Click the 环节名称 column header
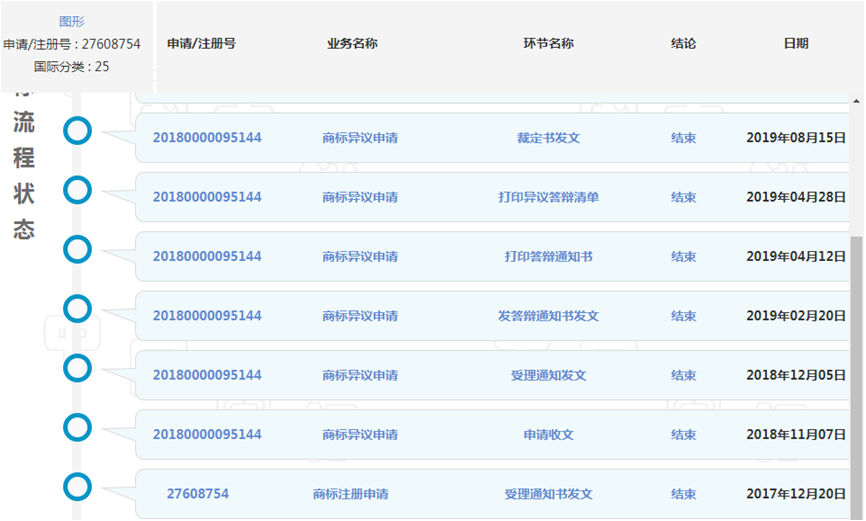Image resolution: width=866 pixels, height=521 pixels. tap(548, 44)
